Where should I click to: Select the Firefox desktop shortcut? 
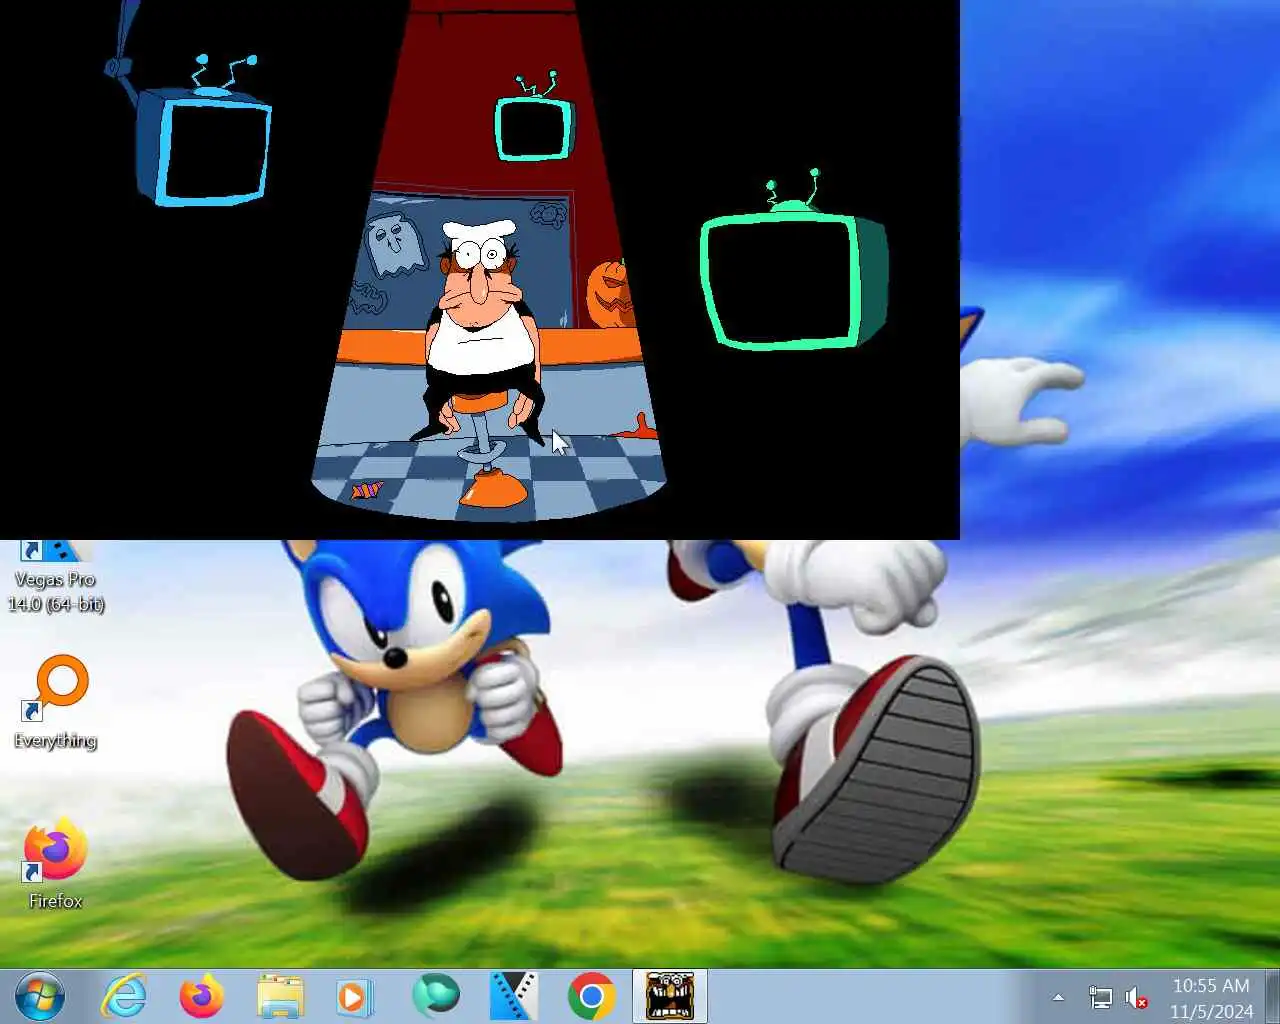point(56,863)
